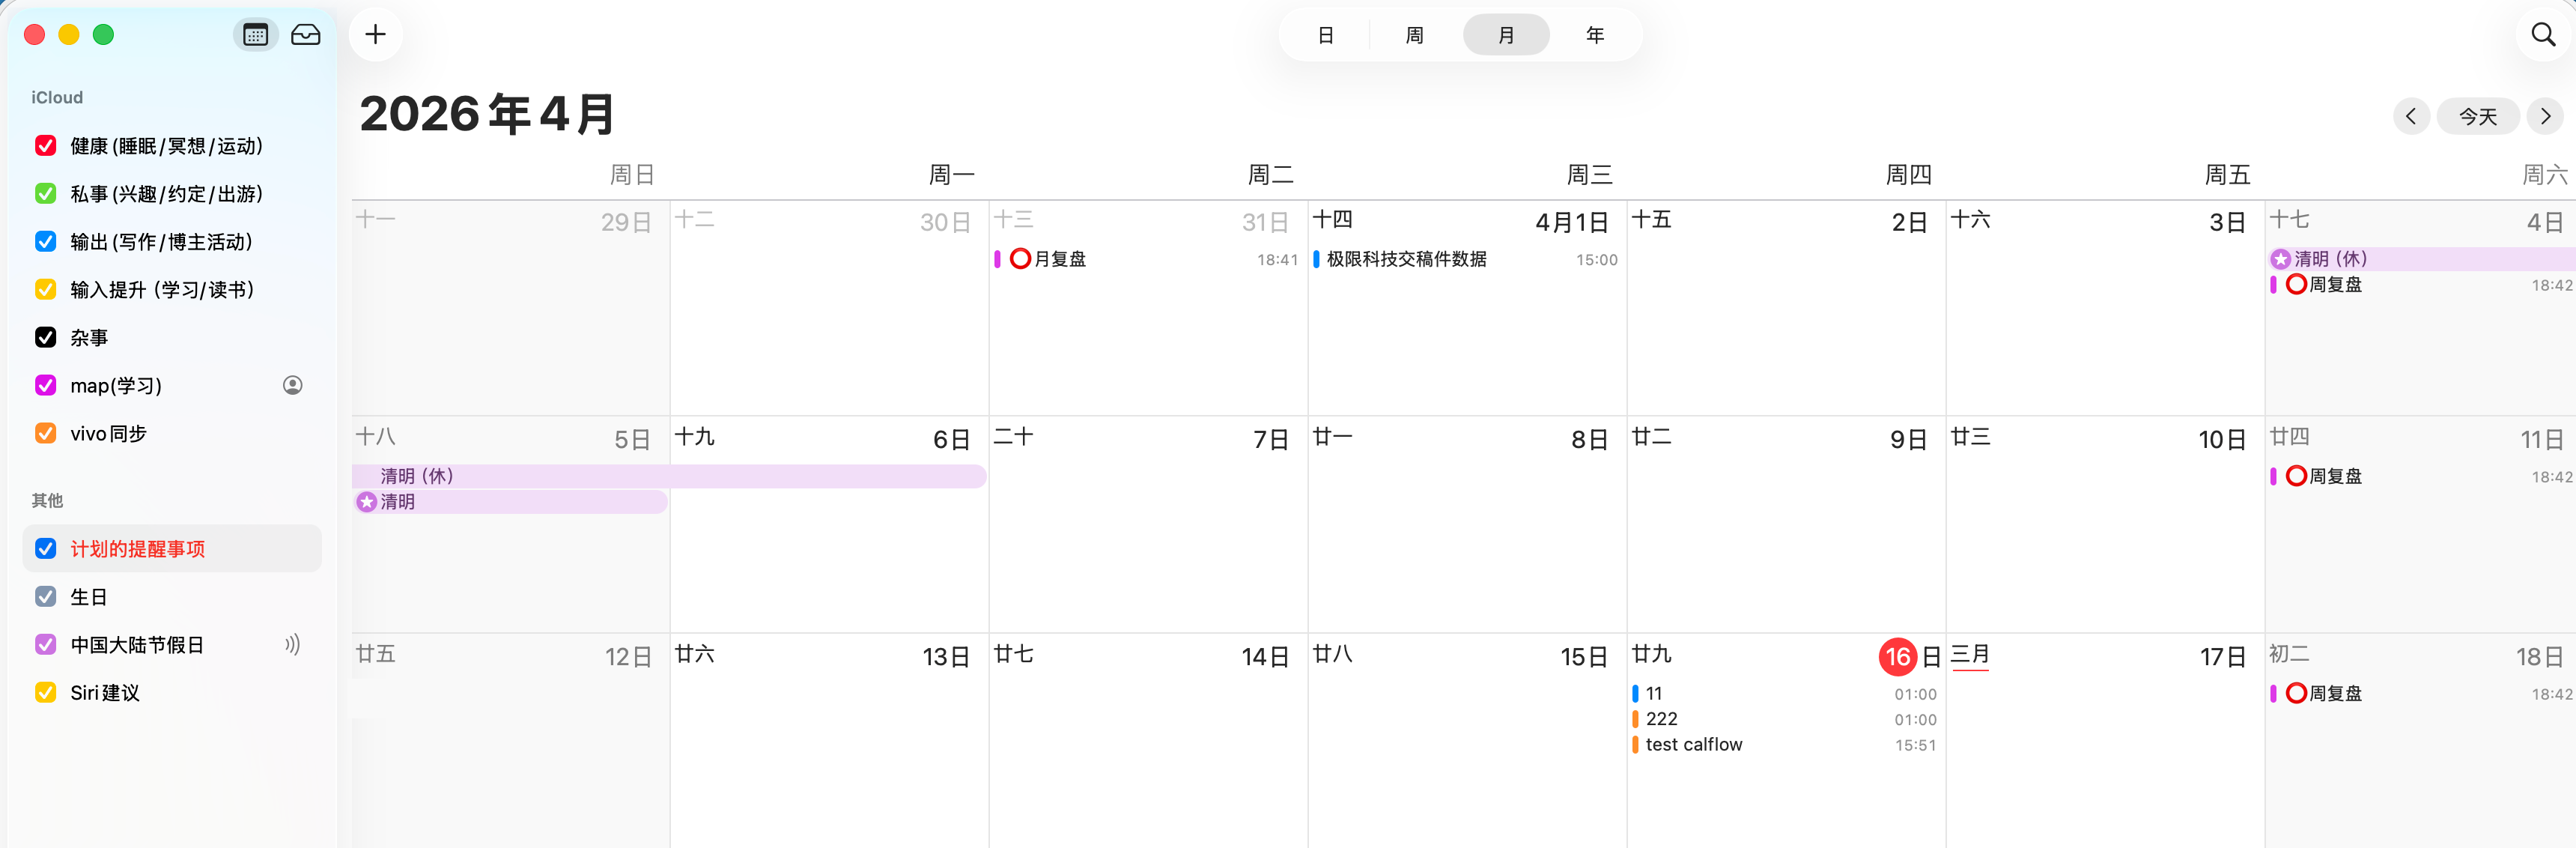Disable the Siri建议 calendar checkbox
This screenshot has width=2576, height=848.
(x=45, y=692)
